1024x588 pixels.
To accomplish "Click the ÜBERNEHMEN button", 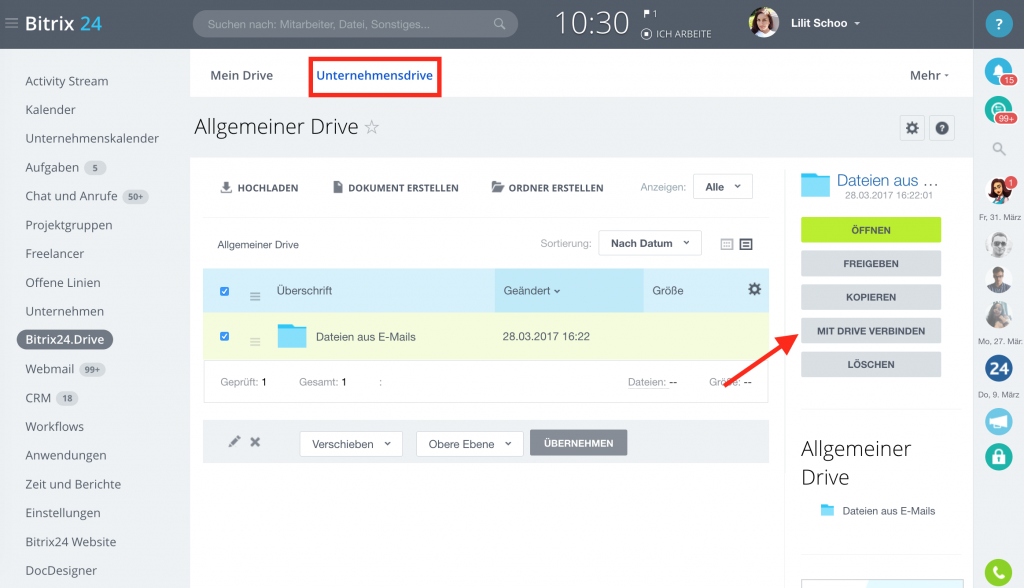I will click(x=578, y=443).
